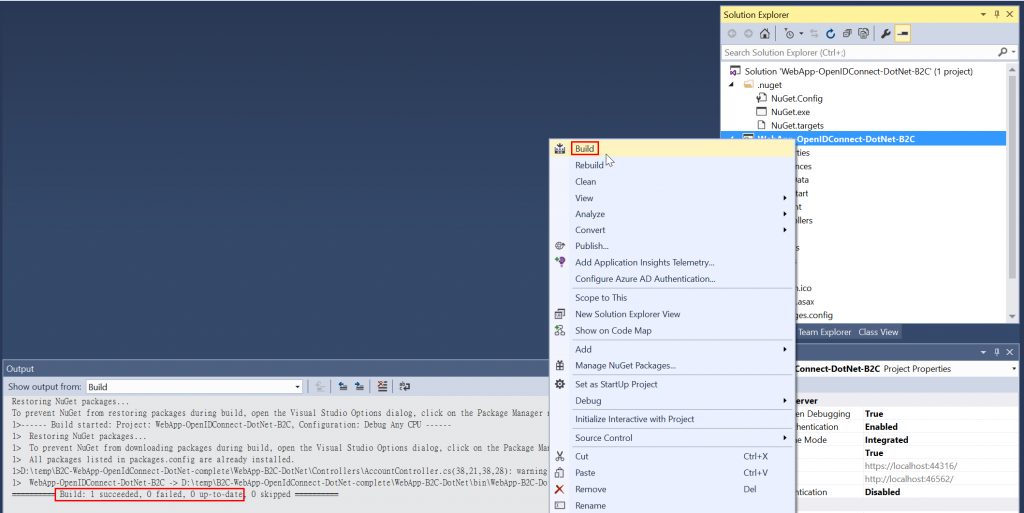Image resolution: width=1024 pixels, height=513 pixels.
Task: Switch to the Class View tab
Action: (878, 332)
